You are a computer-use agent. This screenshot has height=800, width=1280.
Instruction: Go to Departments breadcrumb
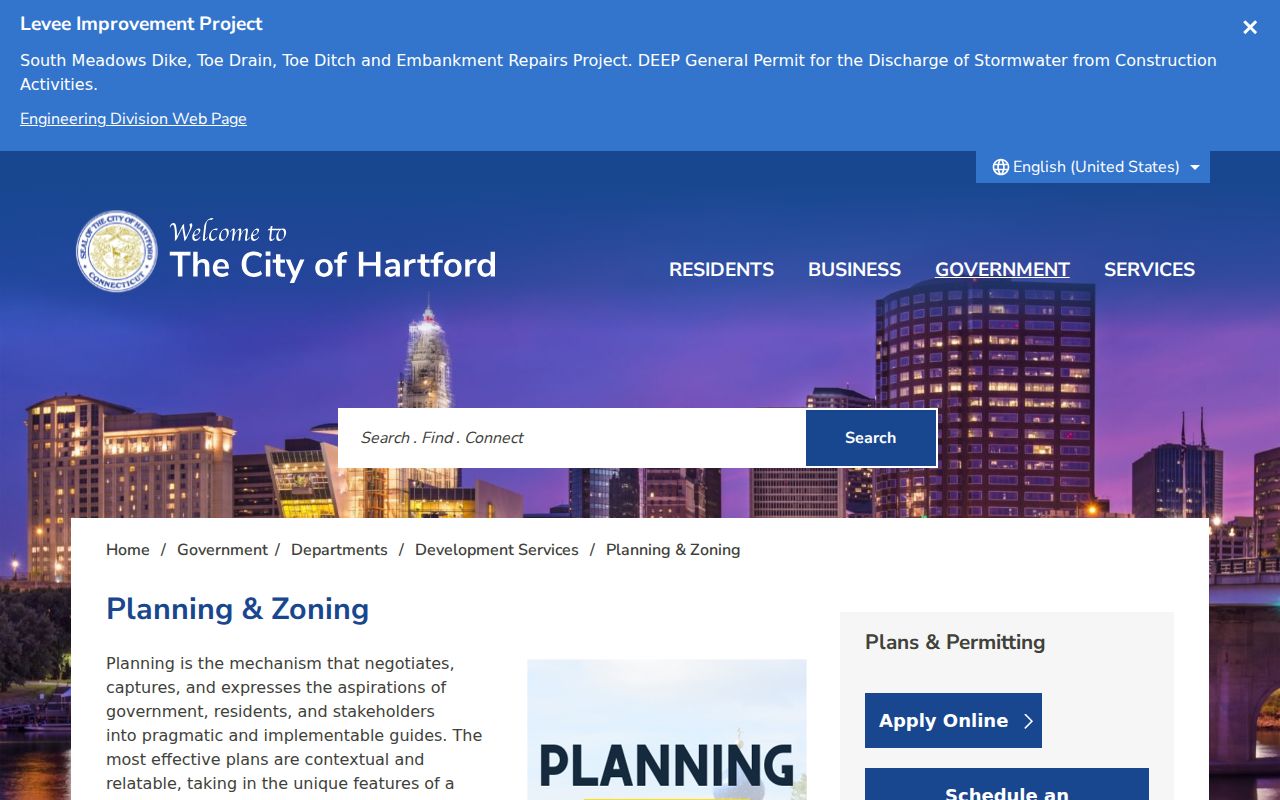[x=339, y=550]
